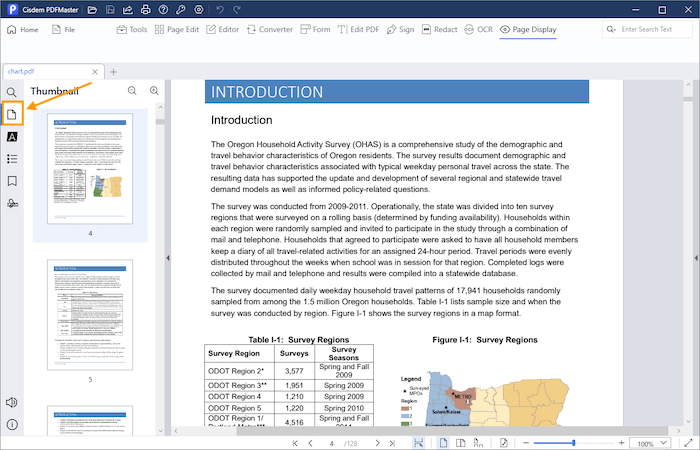700x450 pixels.
Task: Zoom out thumbnails with minus magnifier
Action: point(132,91)
